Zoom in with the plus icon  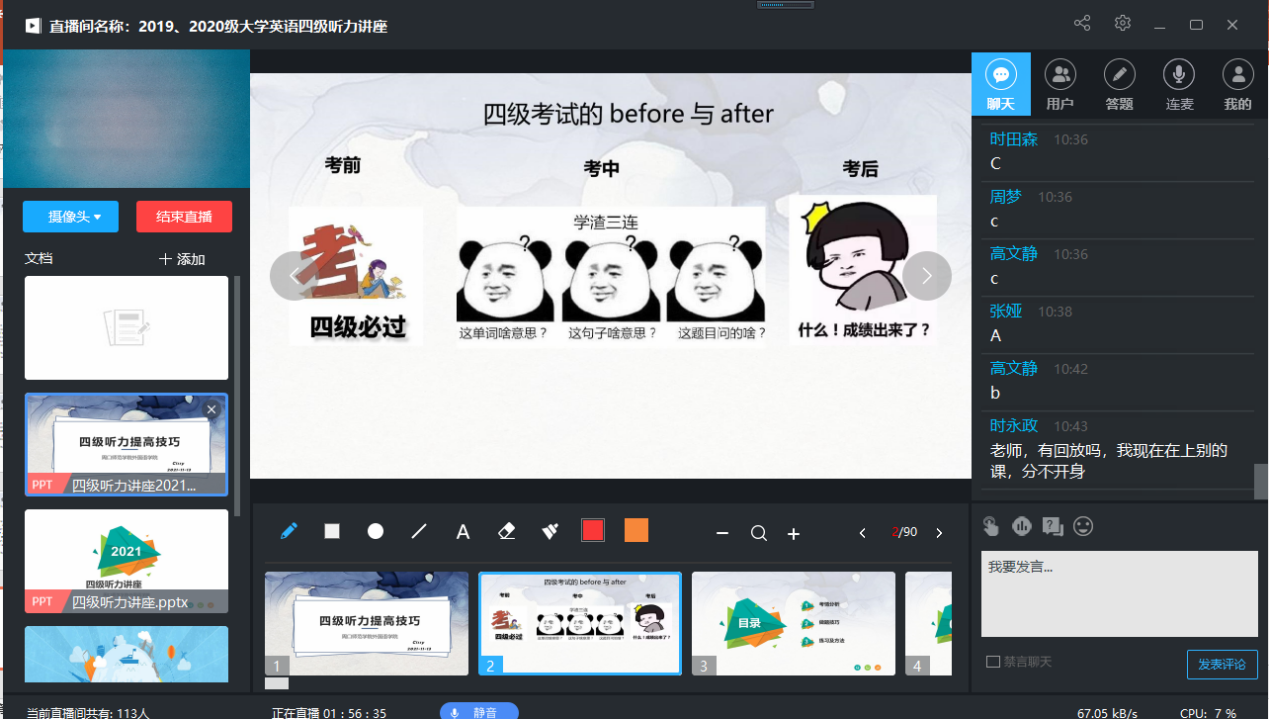[x=793, y=534]
